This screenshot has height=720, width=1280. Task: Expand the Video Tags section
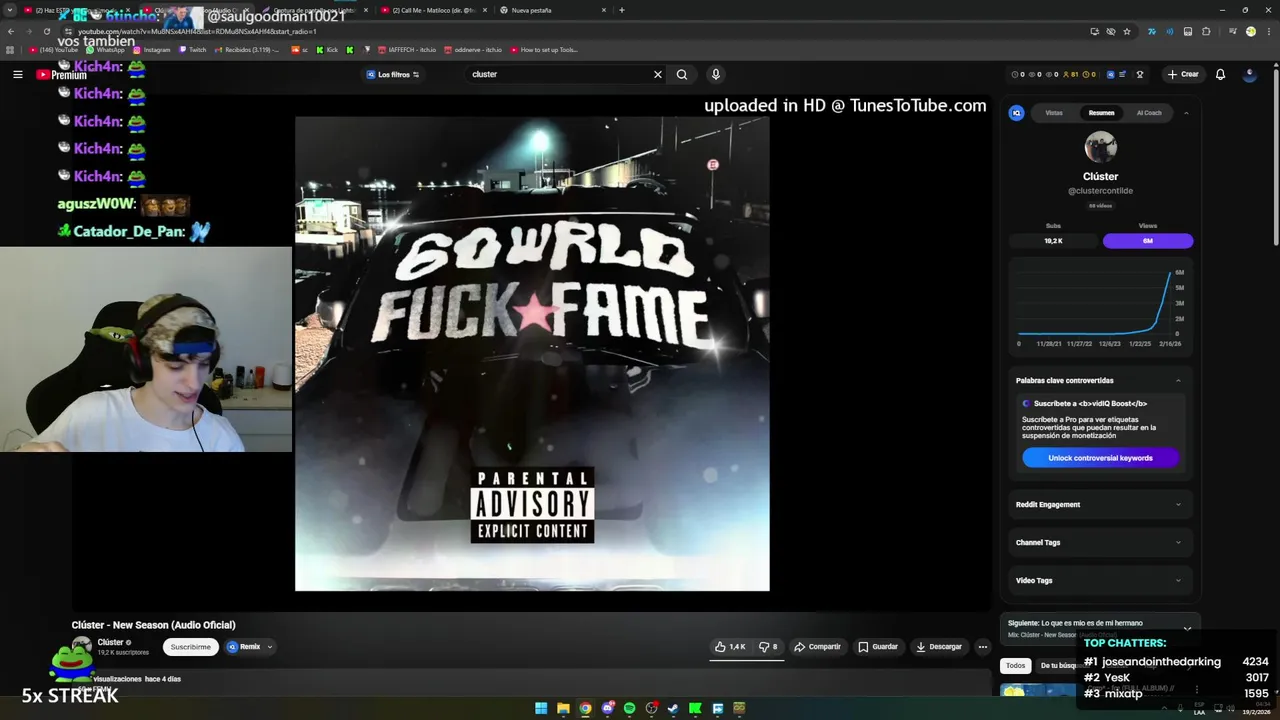1099,580
